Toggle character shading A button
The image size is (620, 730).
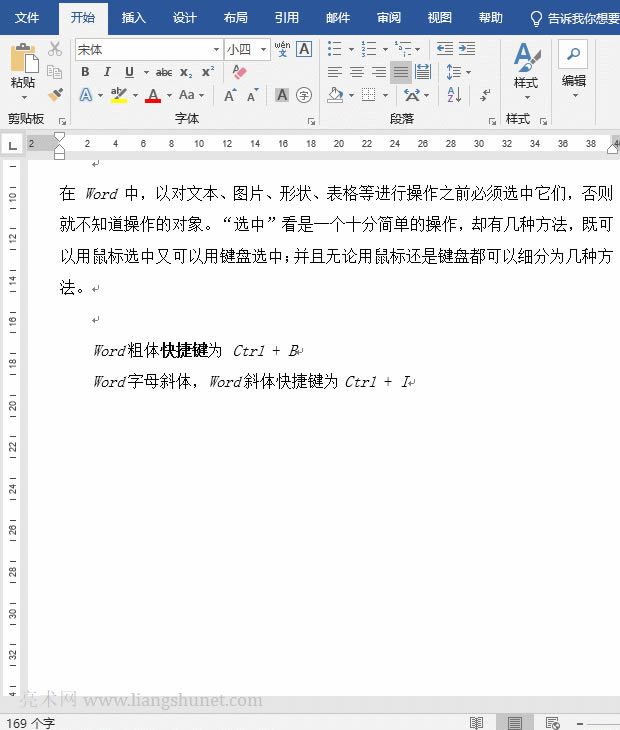click(x=282, y=95)
